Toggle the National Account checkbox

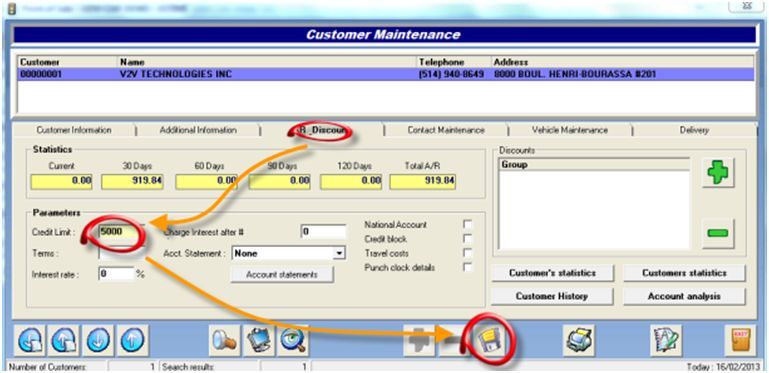468,224
